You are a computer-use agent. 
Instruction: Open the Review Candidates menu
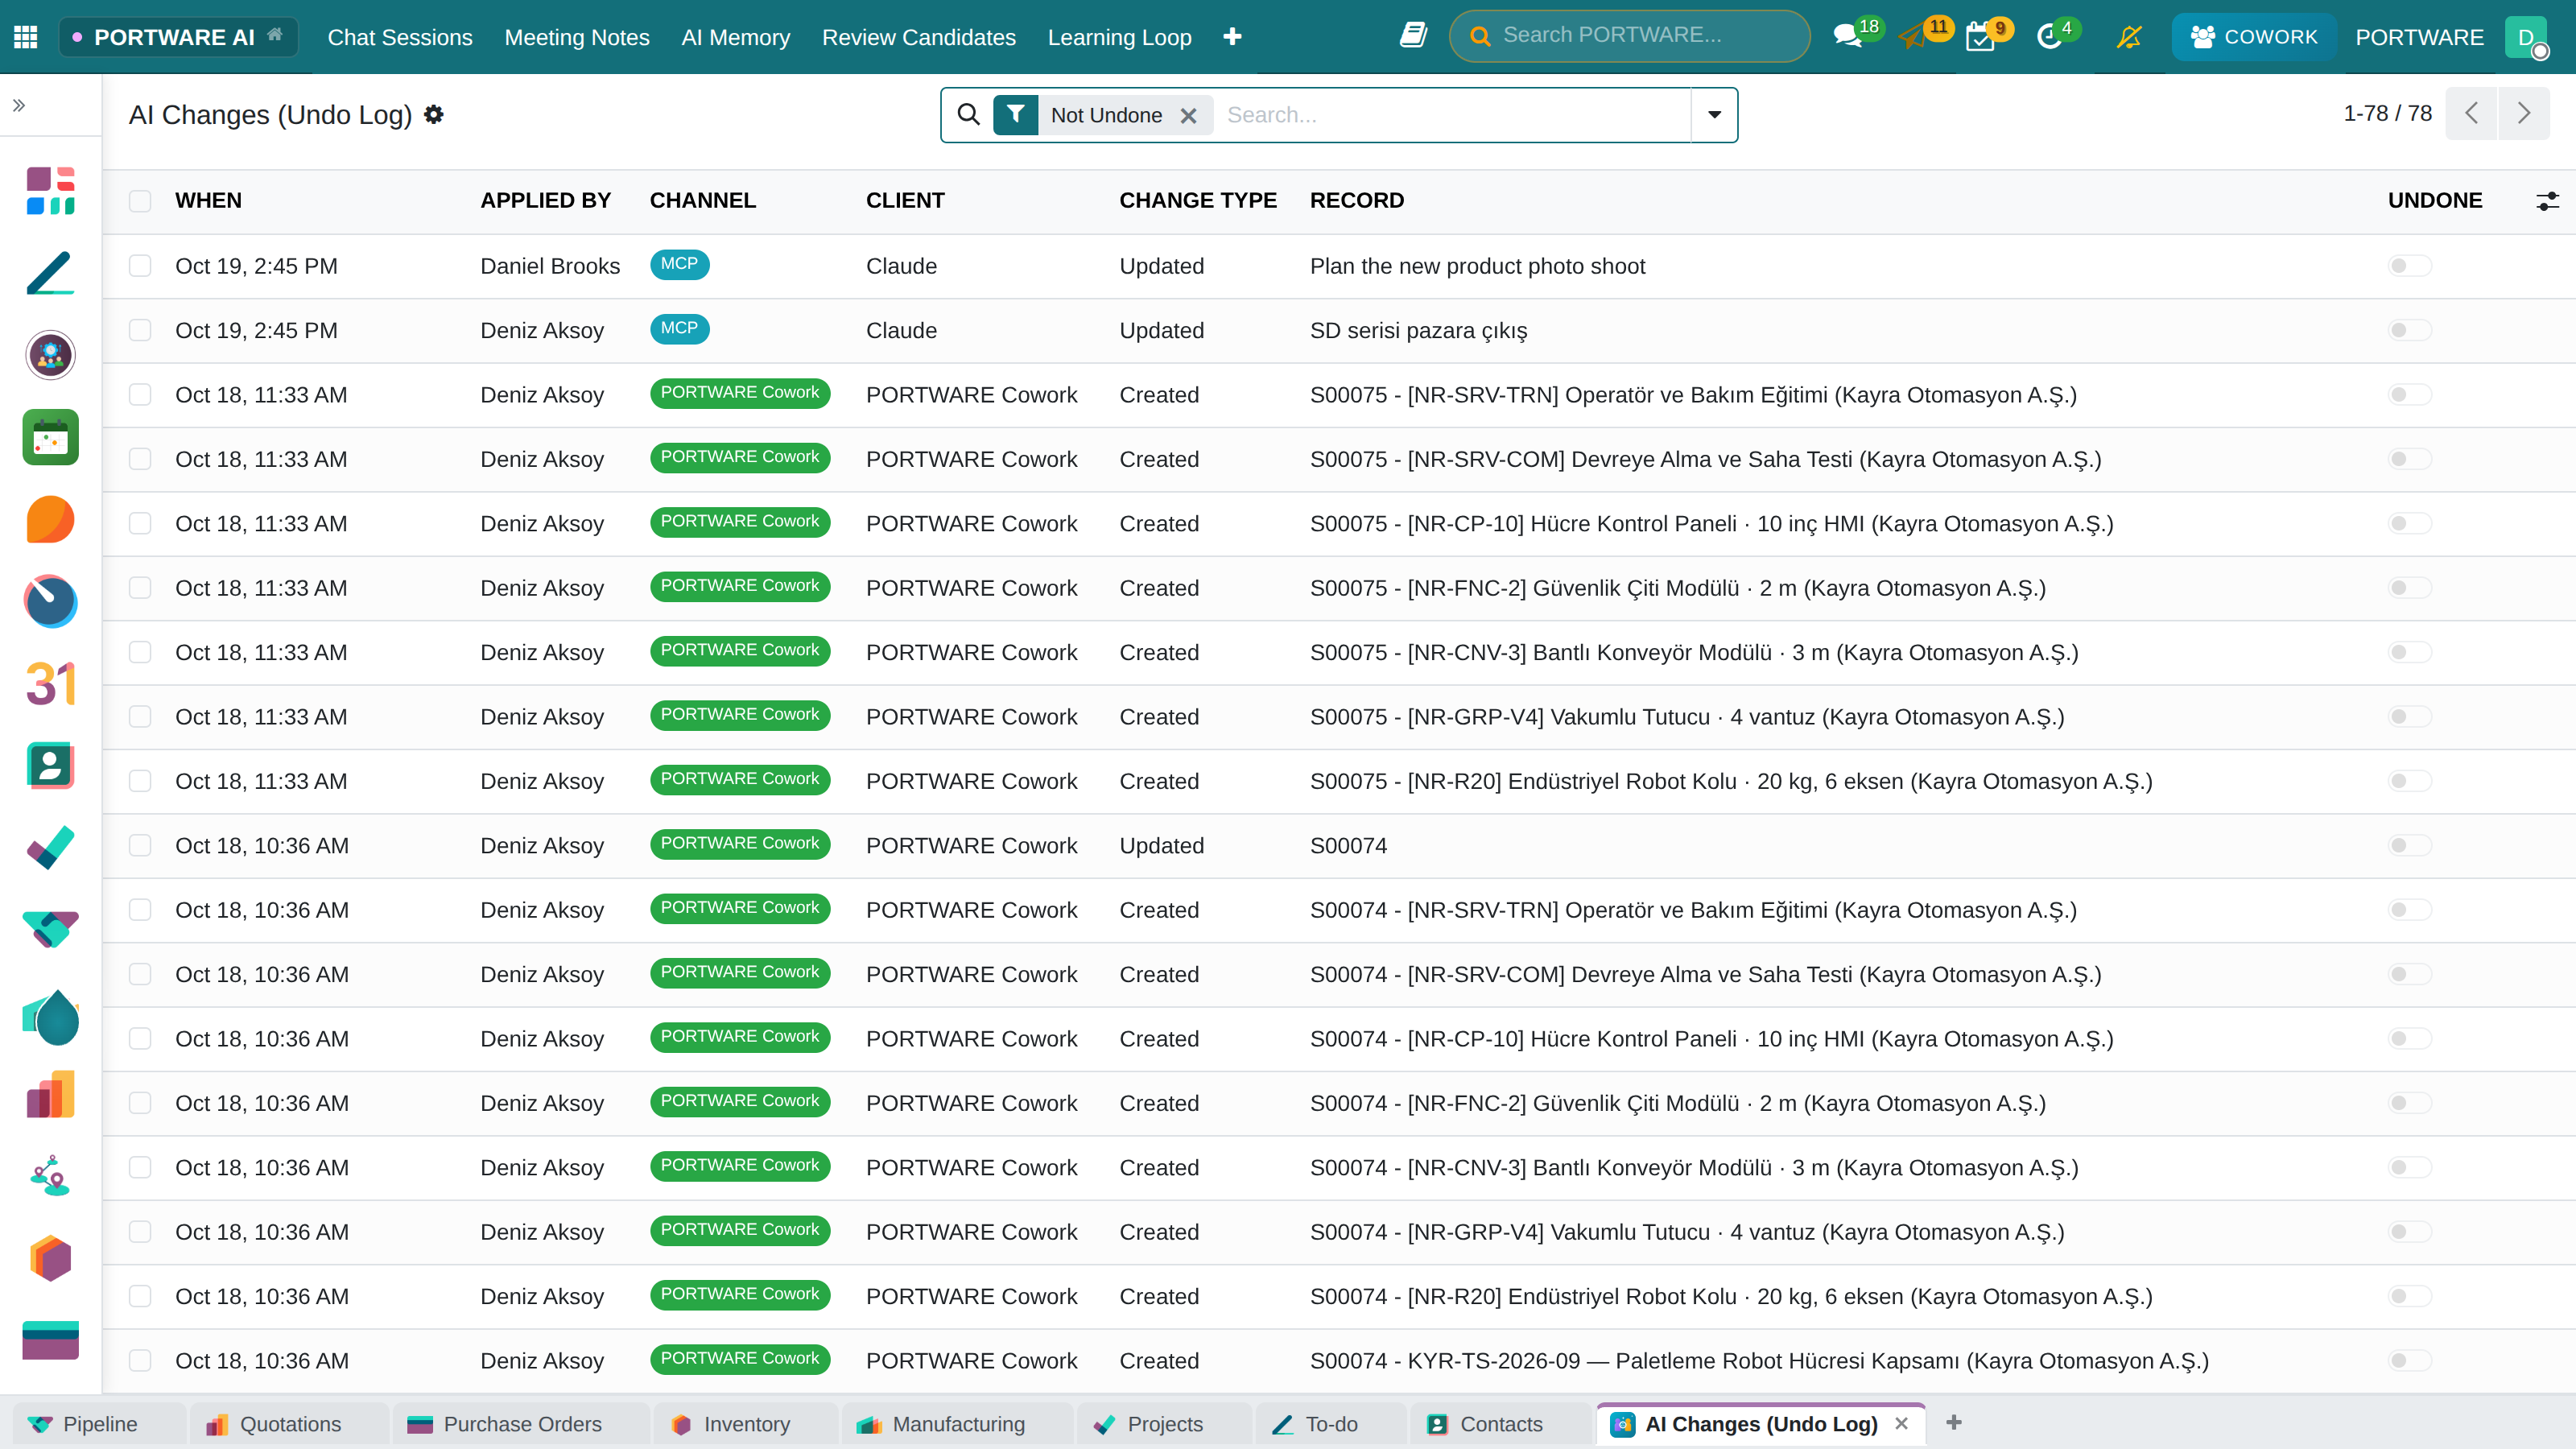918,37
